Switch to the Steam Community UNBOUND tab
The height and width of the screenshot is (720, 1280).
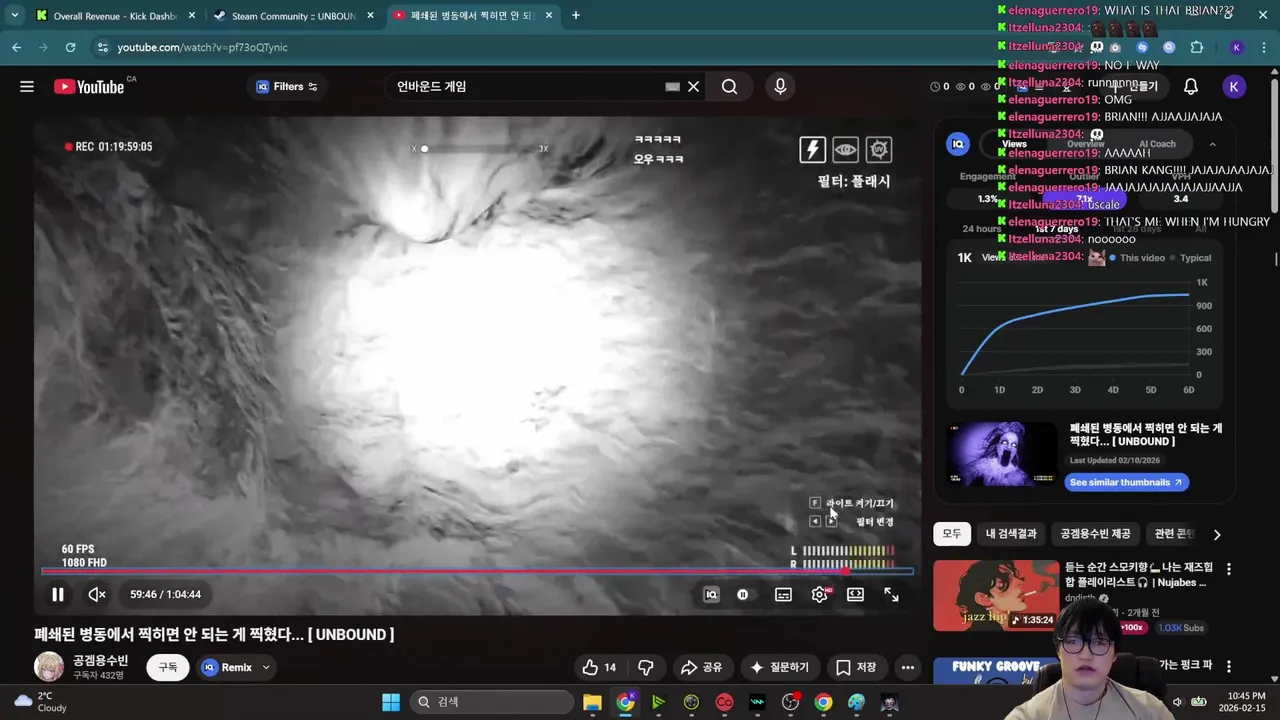tap(294, 16)
